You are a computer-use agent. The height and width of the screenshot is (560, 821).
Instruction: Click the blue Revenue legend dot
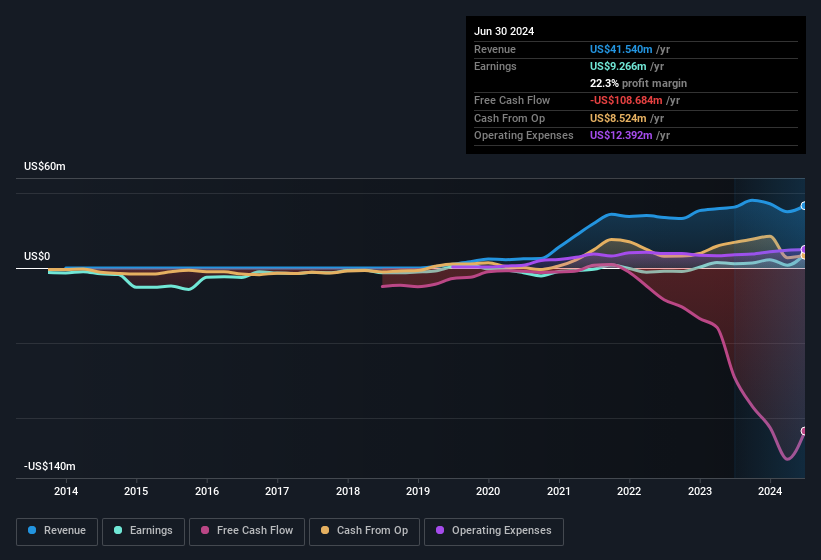tap(33, 531)
